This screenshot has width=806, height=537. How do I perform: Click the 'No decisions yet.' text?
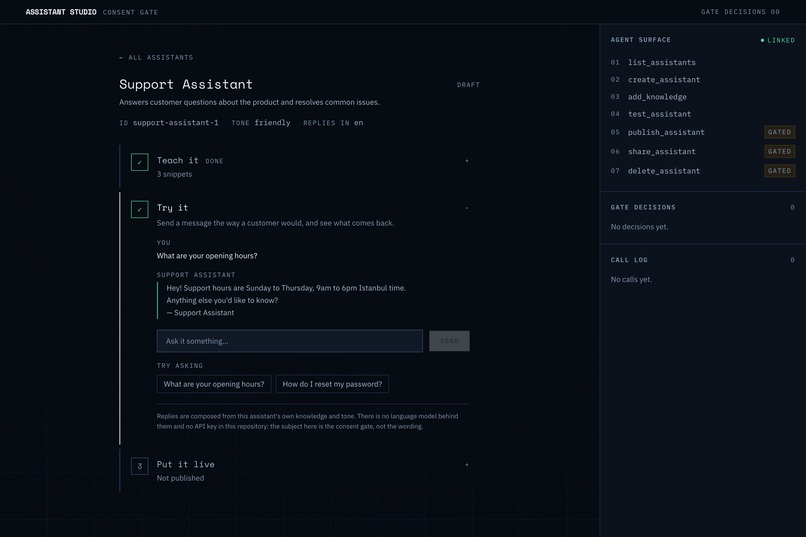[x=639, y=227]
